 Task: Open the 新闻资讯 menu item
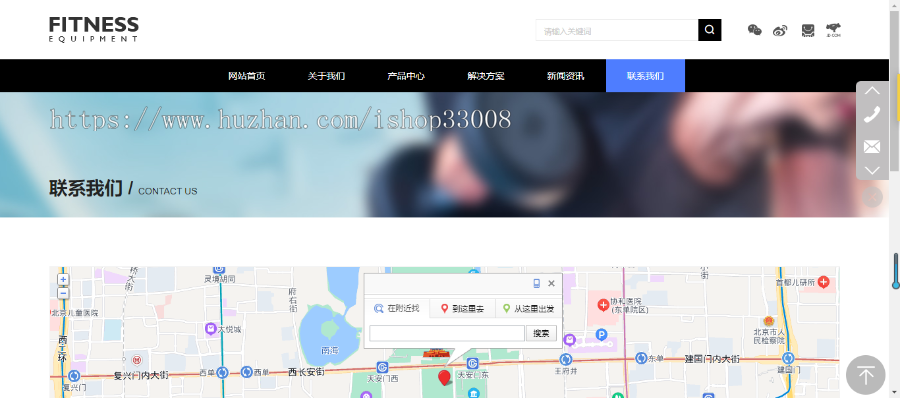point(565,76)
